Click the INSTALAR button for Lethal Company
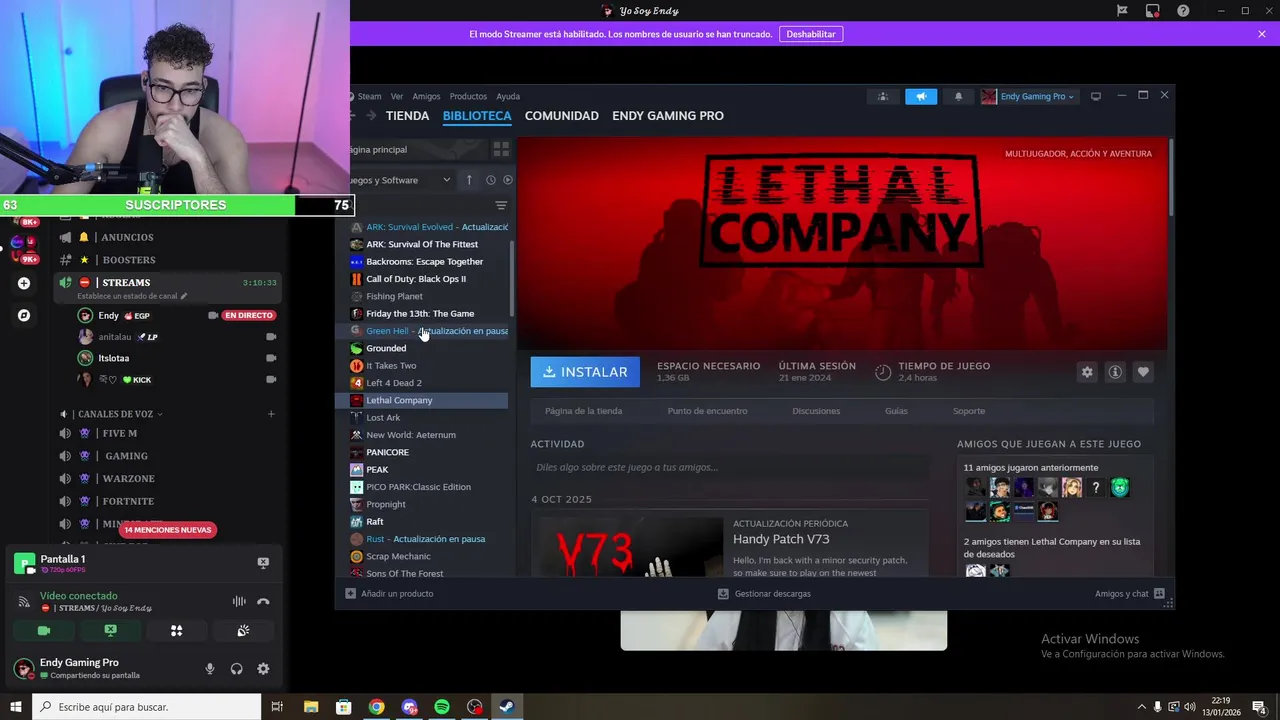The width and height of the screenshot is (1280, 720). (x=585, y=372)
